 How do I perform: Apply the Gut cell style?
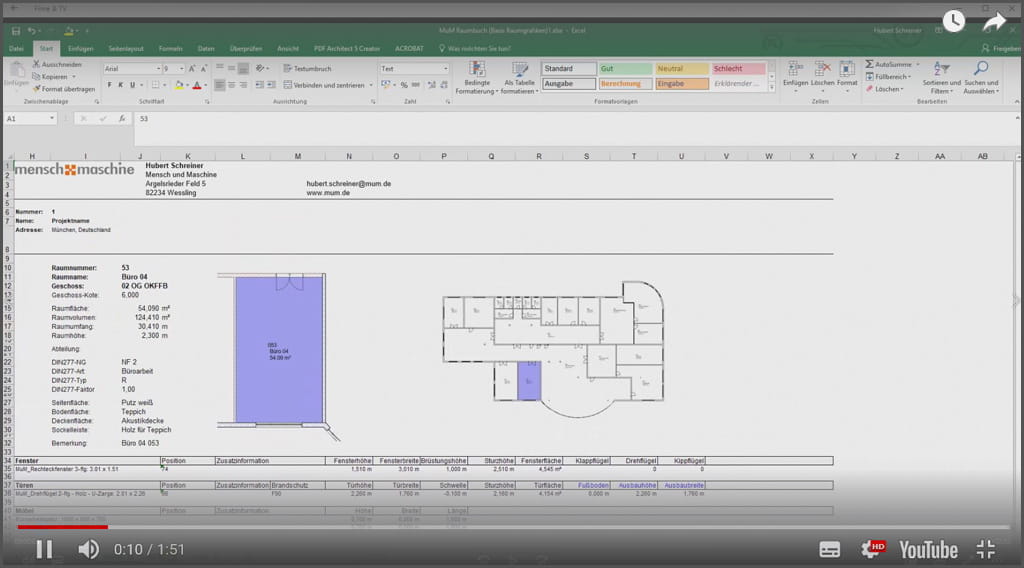pos(624,69)
